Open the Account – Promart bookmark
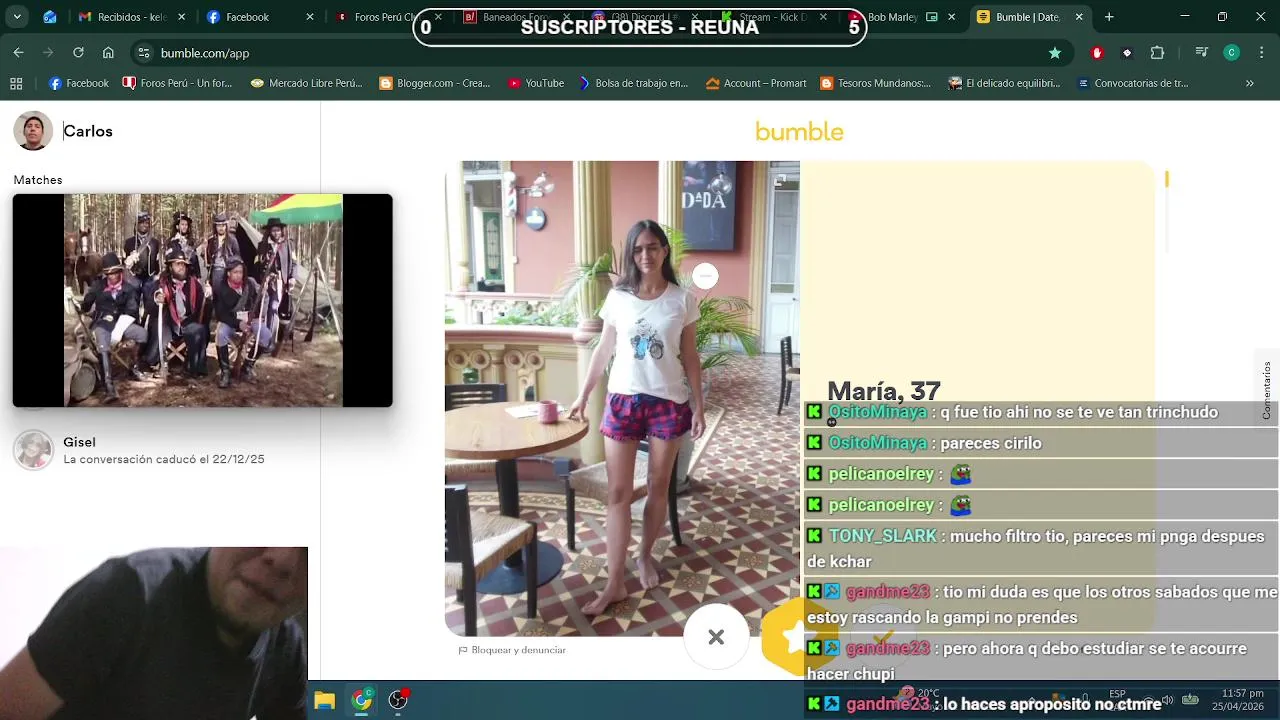Screen dimensions: 1280x720 click(756, 83)
